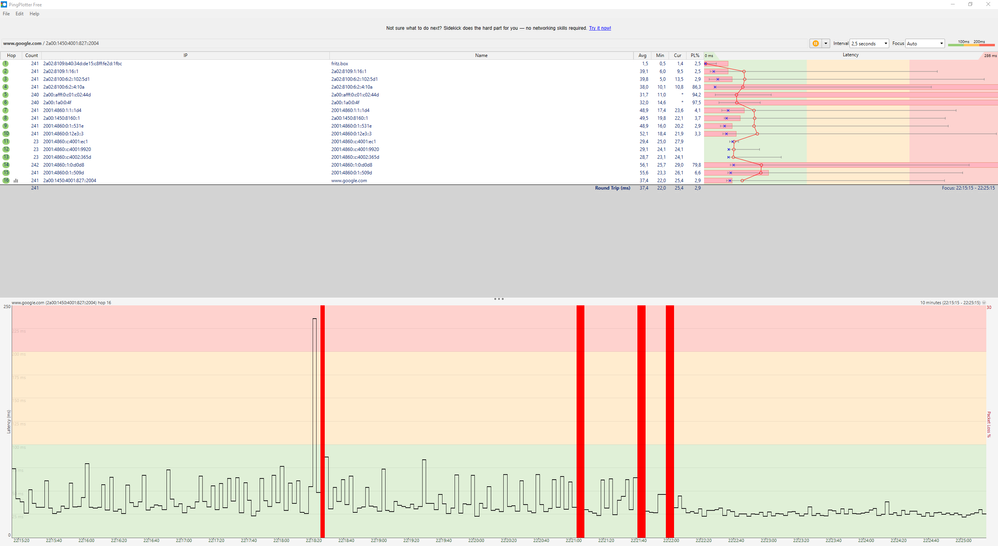Viewport: 998px width, 546px height.
Task: Select hop 14 green circle icon
Action: pos(6,165)
